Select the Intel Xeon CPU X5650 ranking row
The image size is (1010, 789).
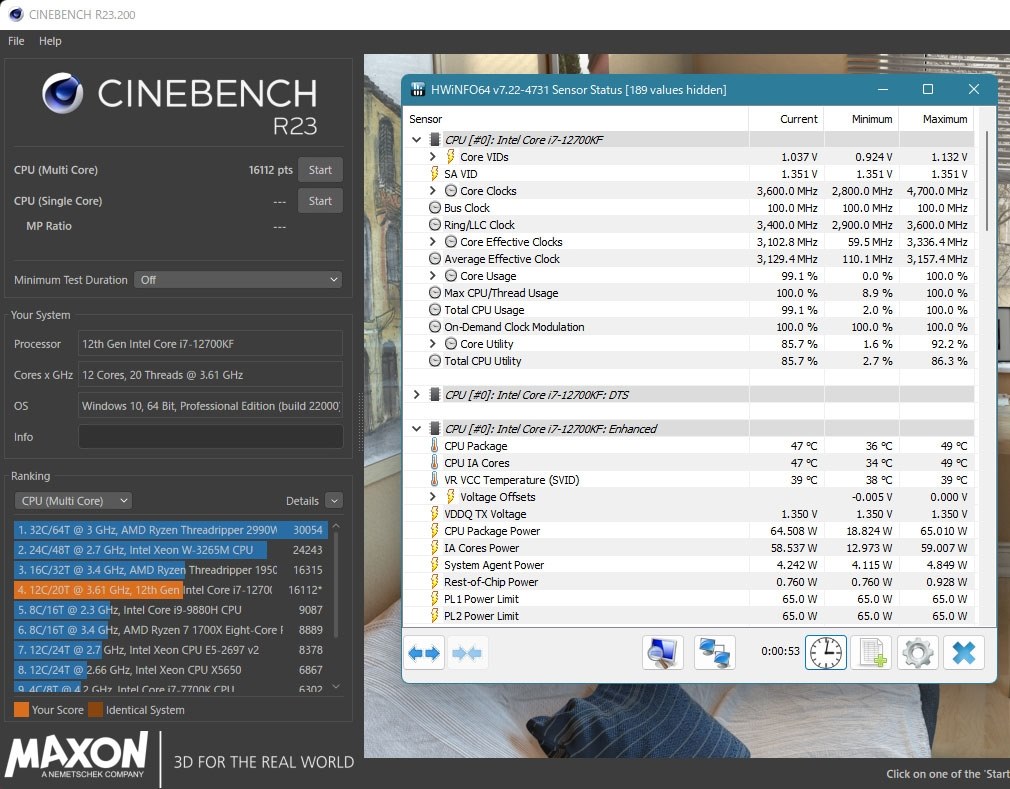(171, 670)
